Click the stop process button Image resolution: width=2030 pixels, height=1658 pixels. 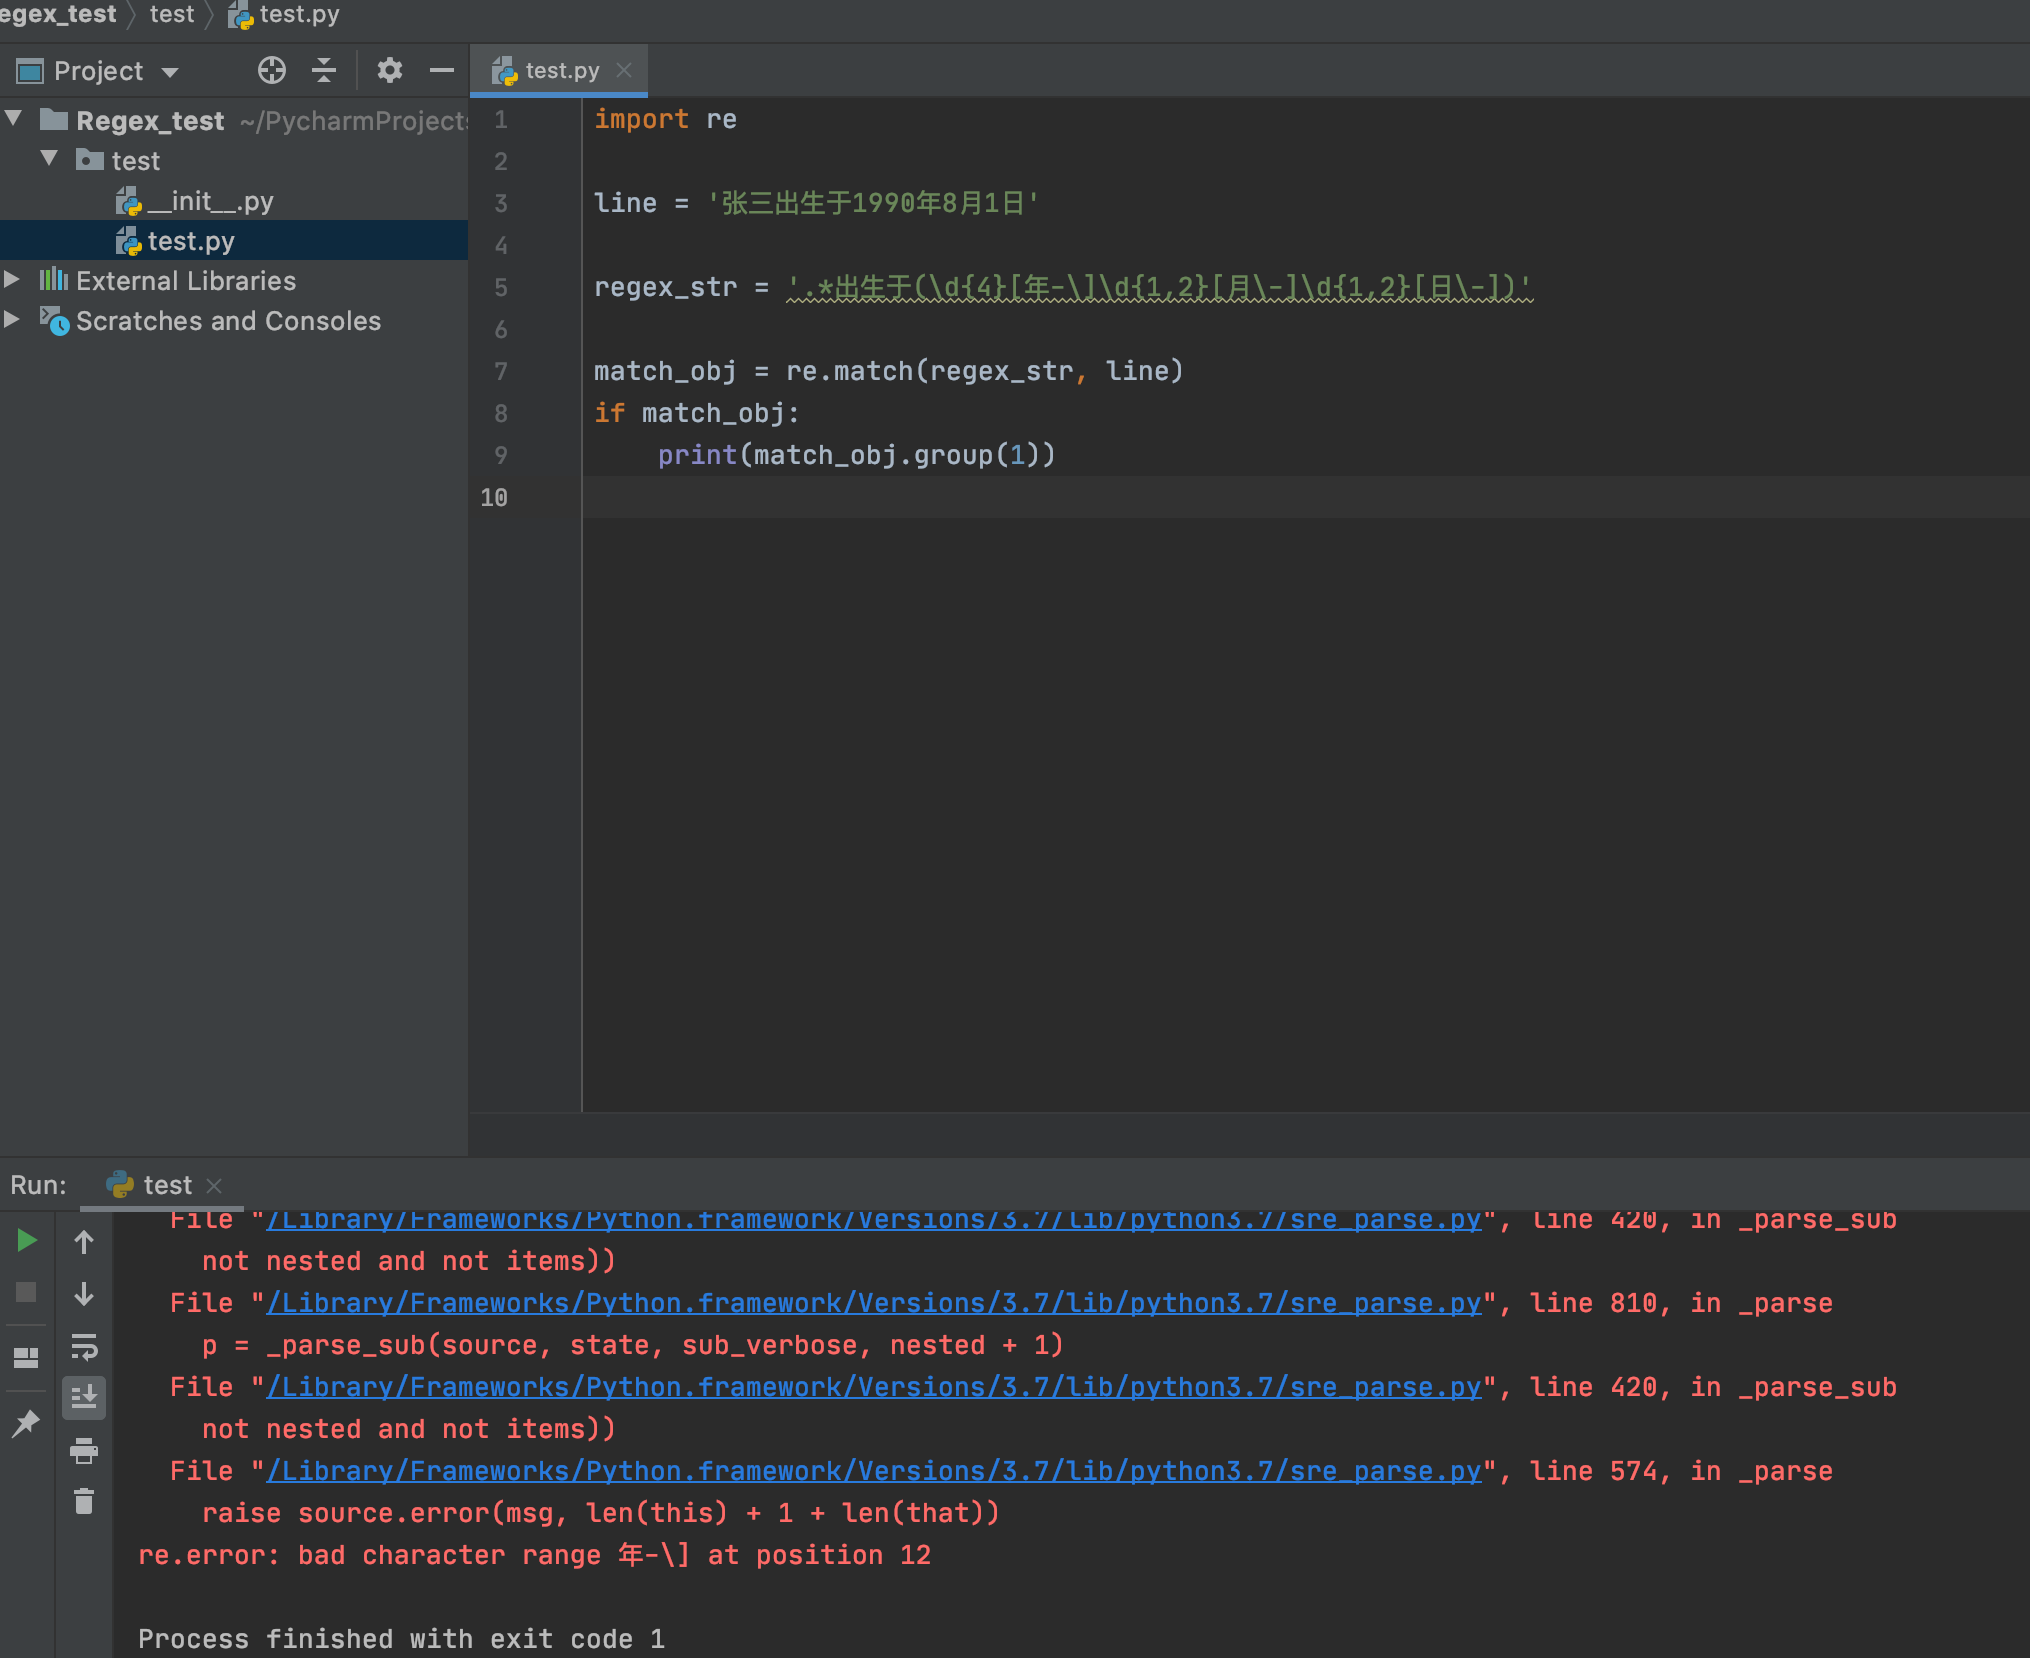[27, 1293]
